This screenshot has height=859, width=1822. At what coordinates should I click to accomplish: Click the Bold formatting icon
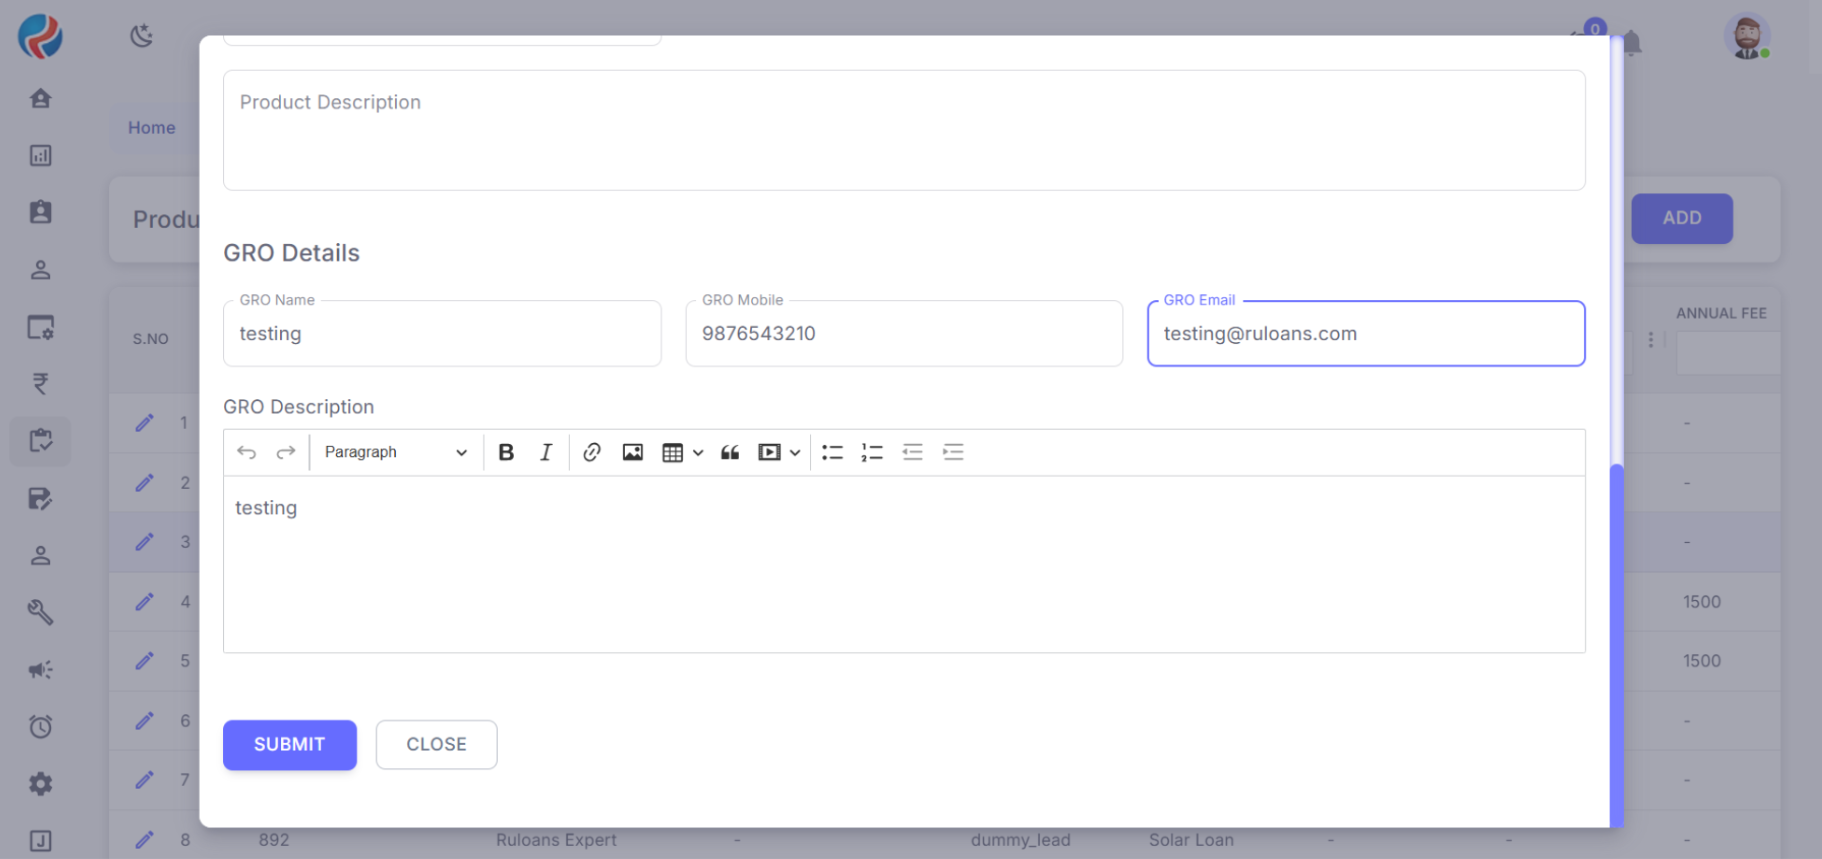pos(506,452)
